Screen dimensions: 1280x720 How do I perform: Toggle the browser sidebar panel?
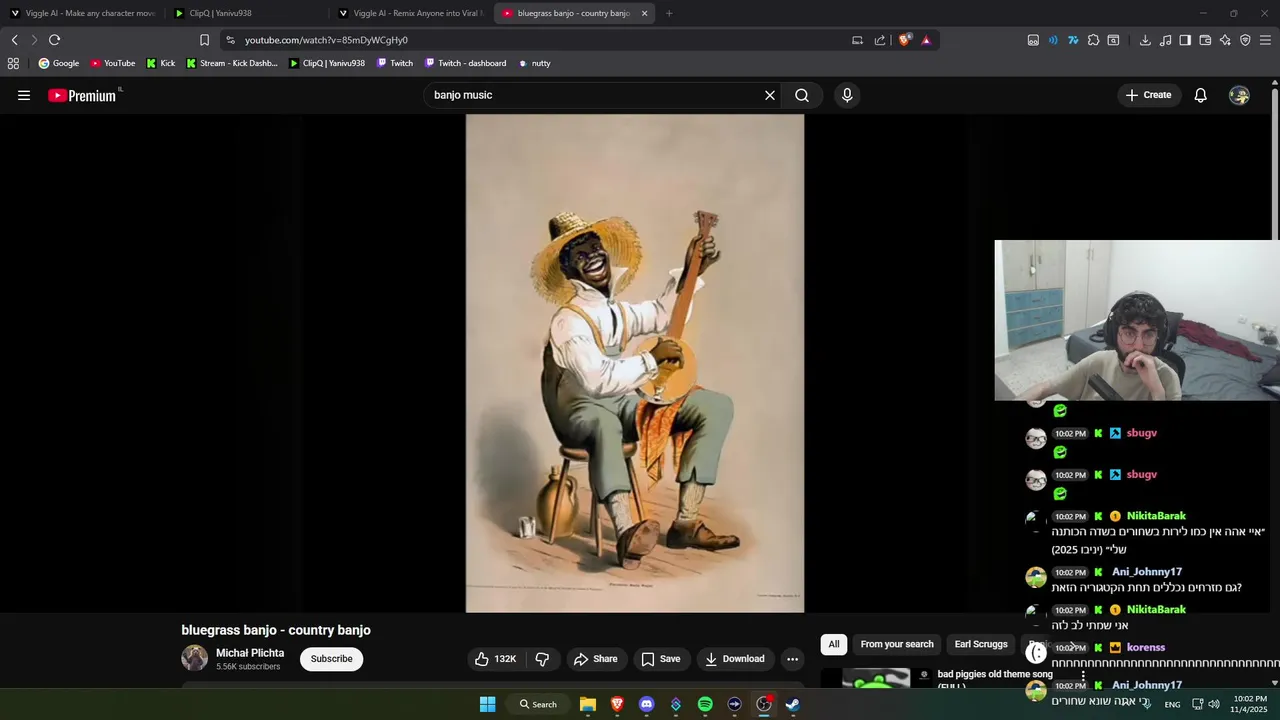(x=1185, y=40)
